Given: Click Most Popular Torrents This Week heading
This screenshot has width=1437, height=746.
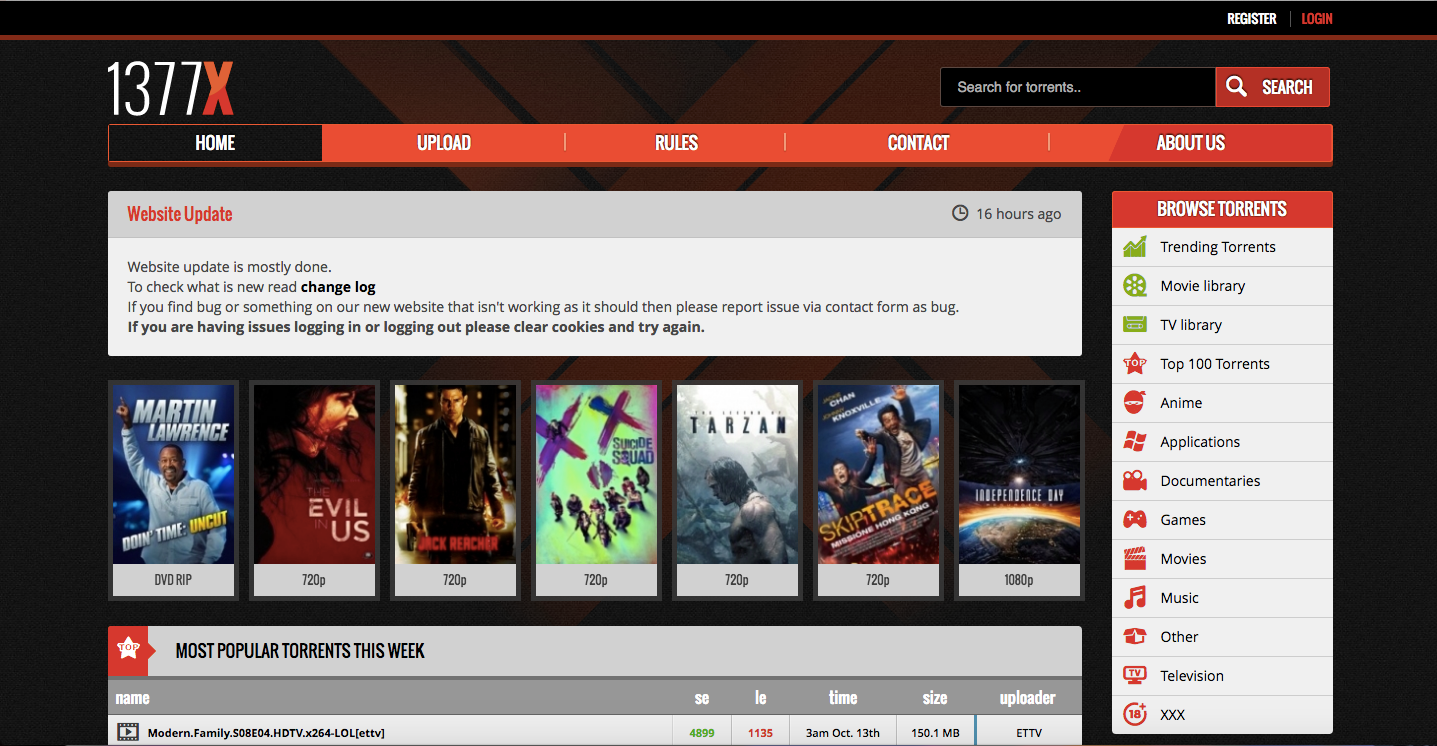Looking at the screenshot, I should [300, 651].
